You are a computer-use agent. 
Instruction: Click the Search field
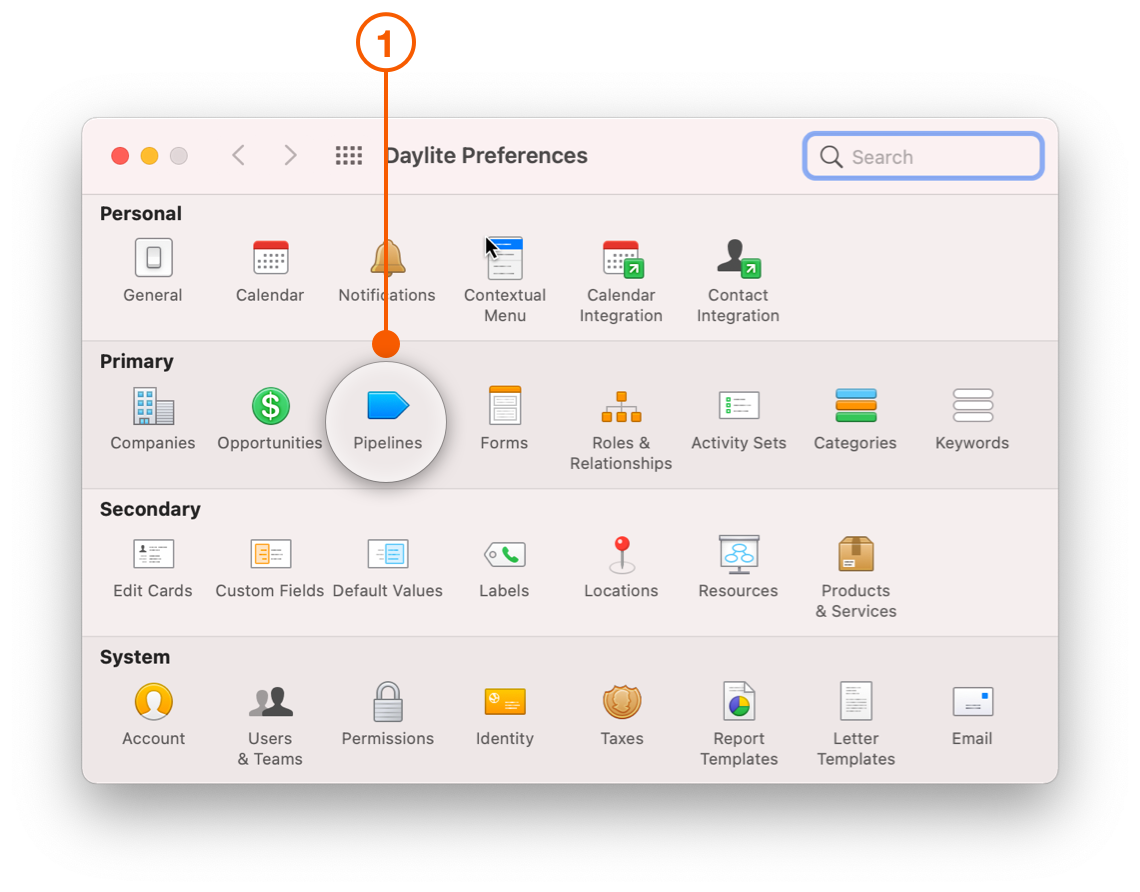tap(923, 156)
